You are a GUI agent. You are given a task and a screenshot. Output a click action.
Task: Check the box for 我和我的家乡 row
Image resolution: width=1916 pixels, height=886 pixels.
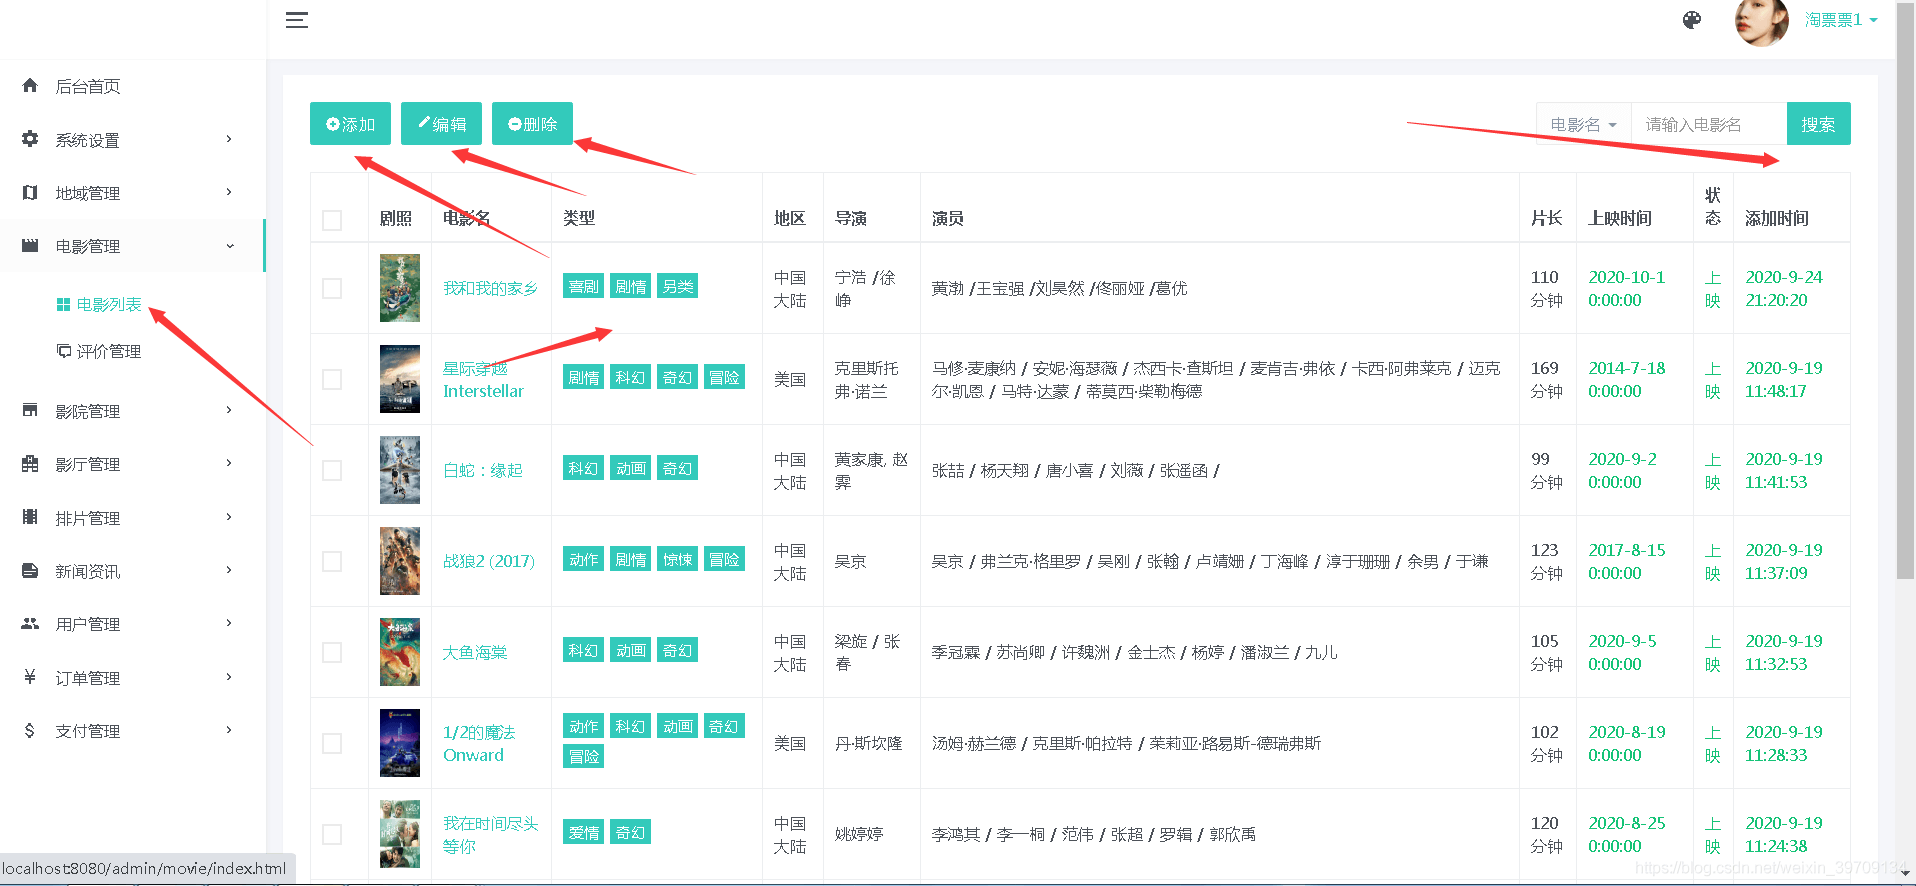point(332,288)
